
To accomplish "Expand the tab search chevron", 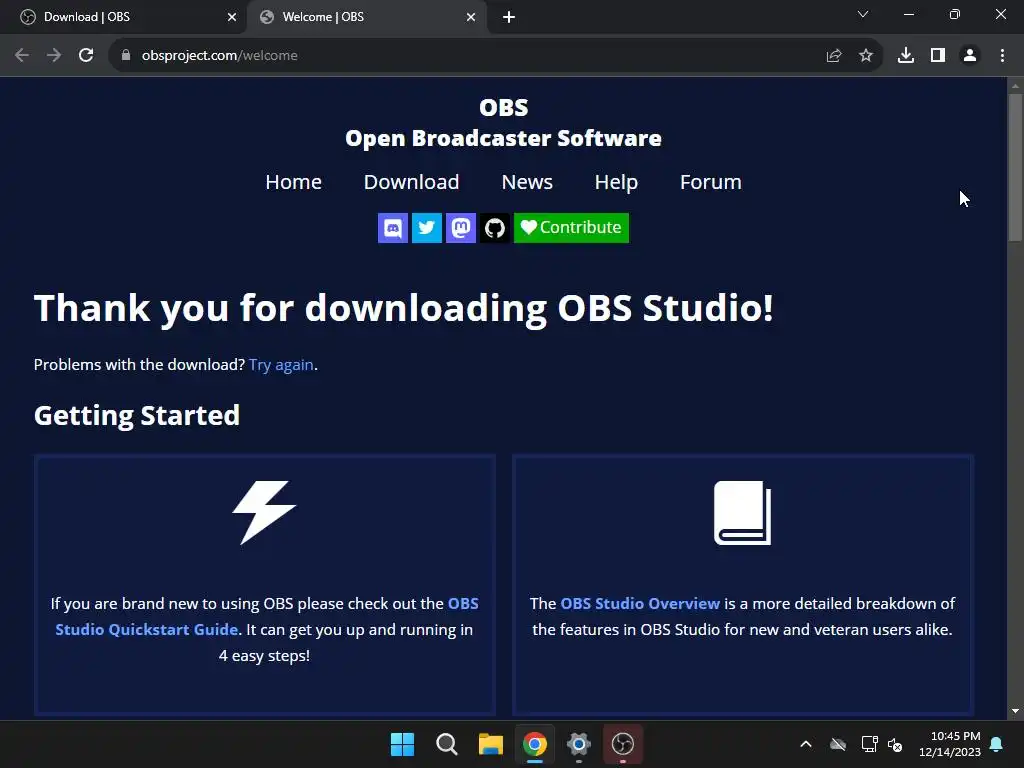I will coord(863,14).
